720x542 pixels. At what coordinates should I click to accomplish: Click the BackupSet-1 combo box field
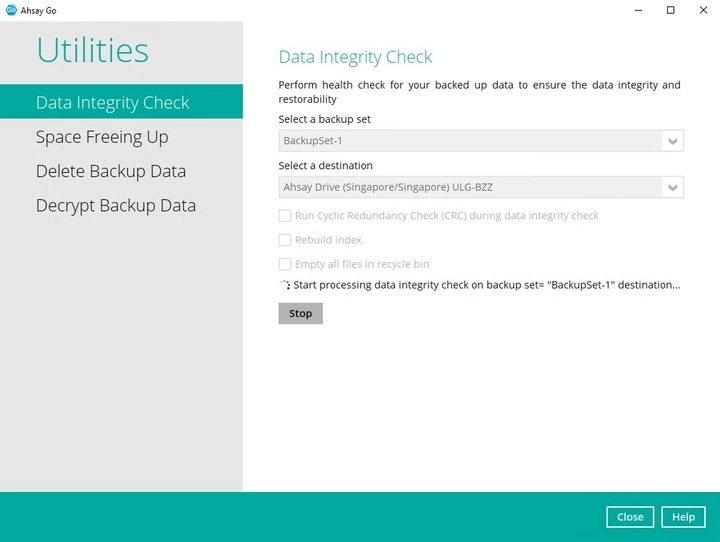(x=481, y=141)
